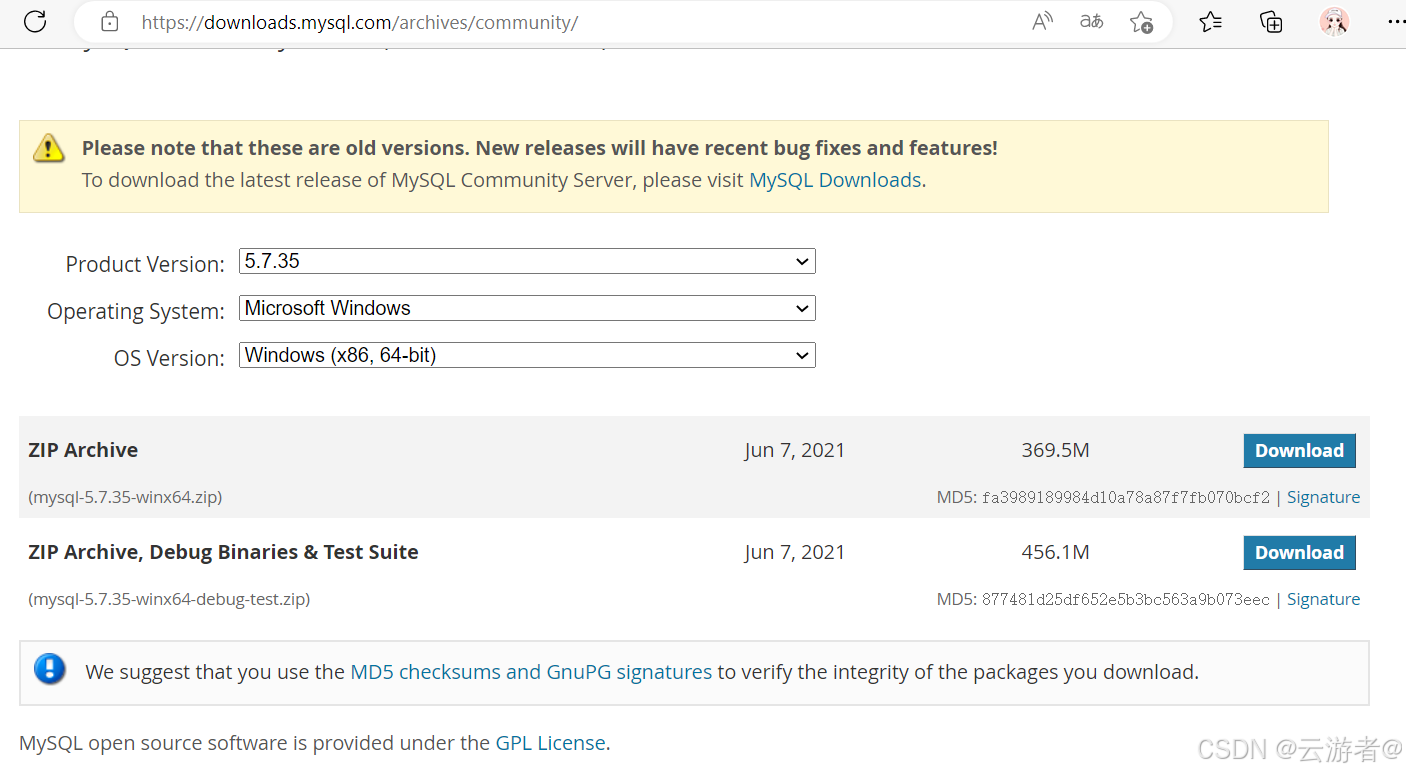The width and height of the screenshot is (1406, 775).
Task: Click MD5 hash fa3989189984d10a78a87f7fb070bcf2
Action: 1126,497
